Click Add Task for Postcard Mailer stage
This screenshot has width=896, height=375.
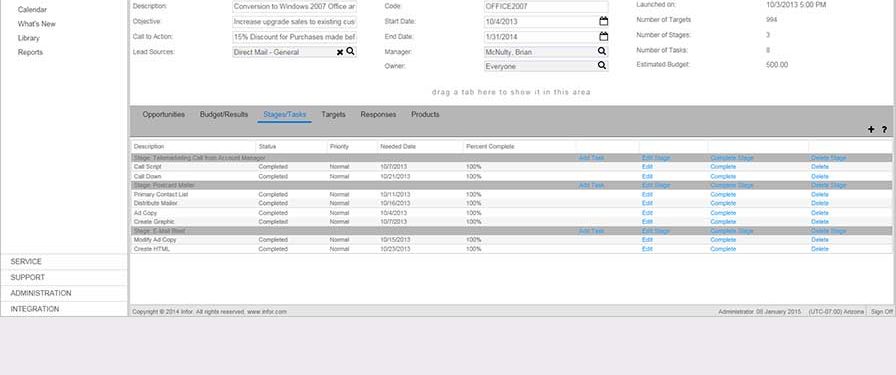pyautogui.click(x=591, y=185)
